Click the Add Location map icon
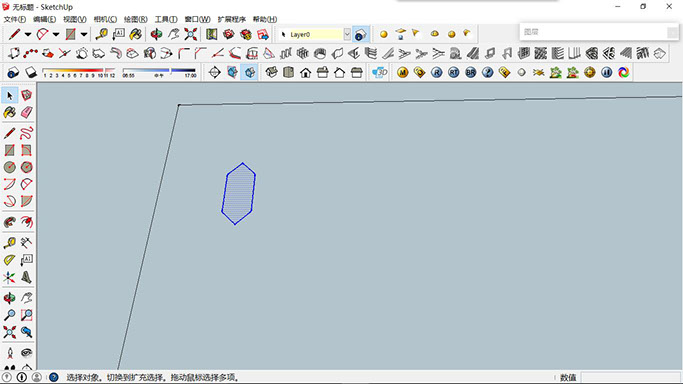This screenshot has width=683, height=384. (x=212, y=34)
